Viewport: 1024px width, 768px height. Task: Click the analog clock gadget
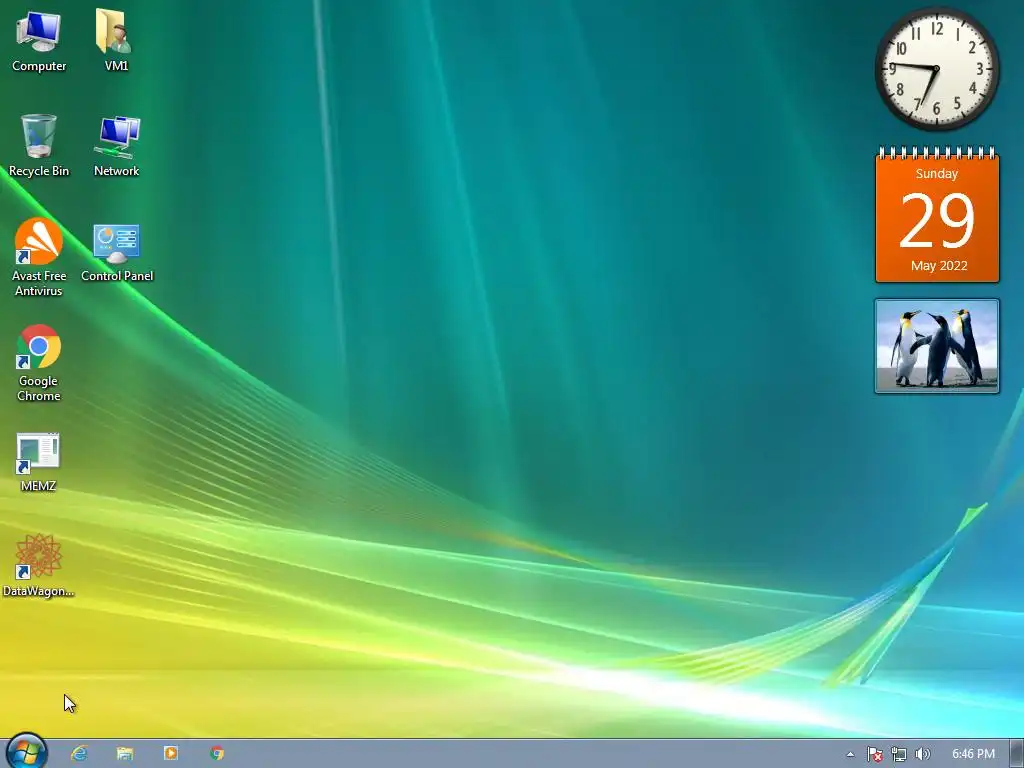[x=936, y=69]
